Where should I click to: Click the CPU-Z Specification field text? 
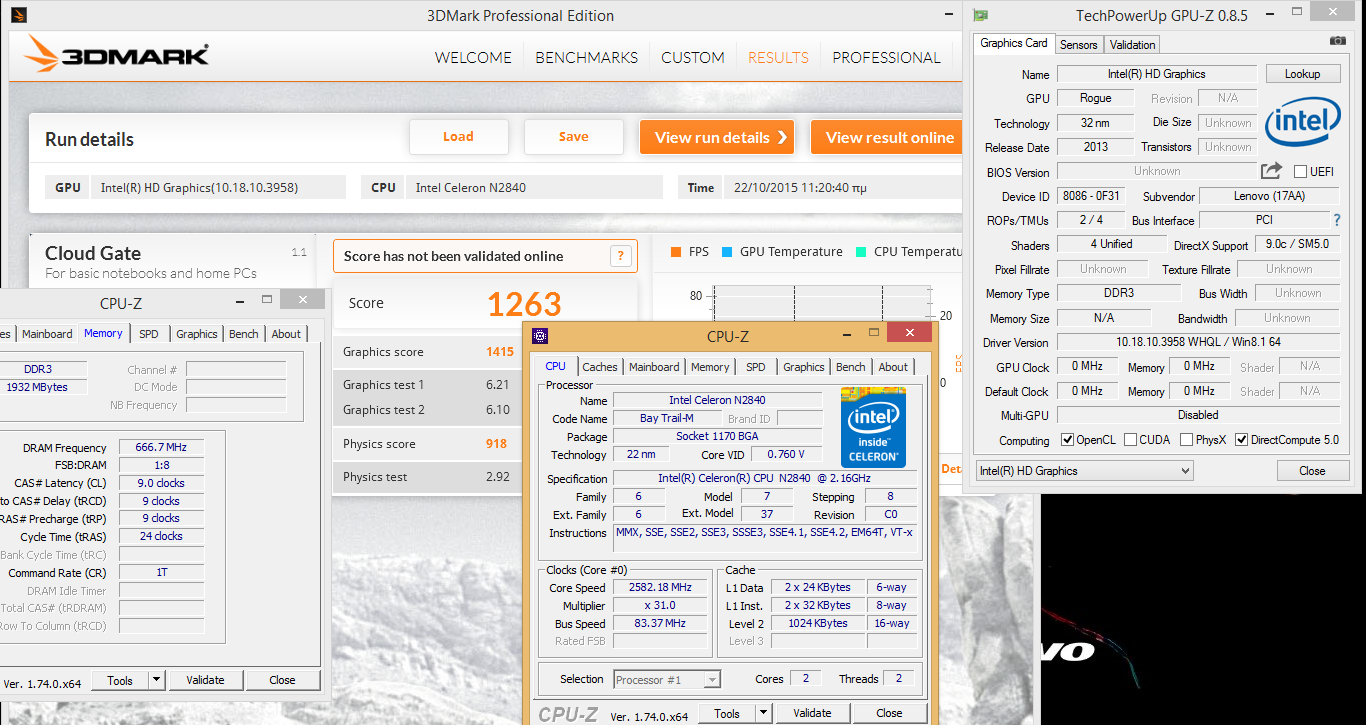(763, 479)
